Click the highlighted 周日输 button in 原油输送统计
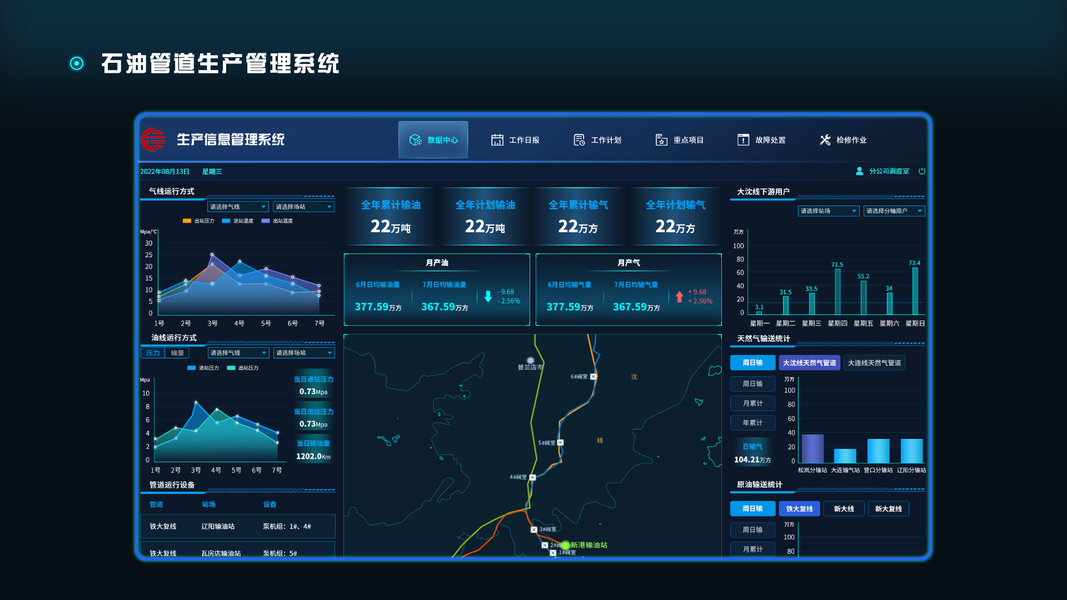The image size is (1067, 600). click(x=752, y=508)
